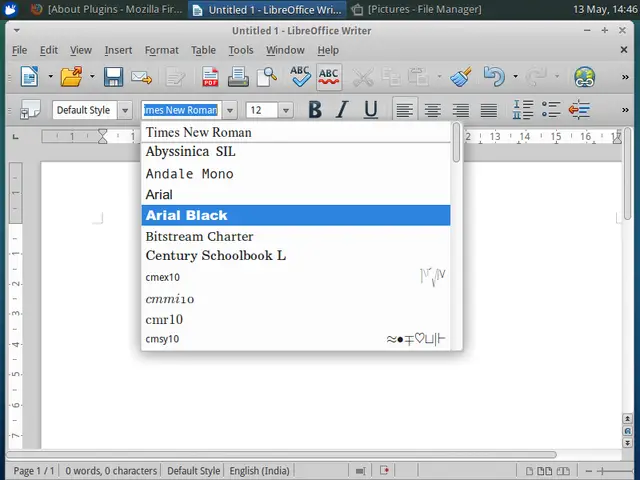Open the Insert menu
This screenshot has height=480, width=640.
[x=118, y=50]
